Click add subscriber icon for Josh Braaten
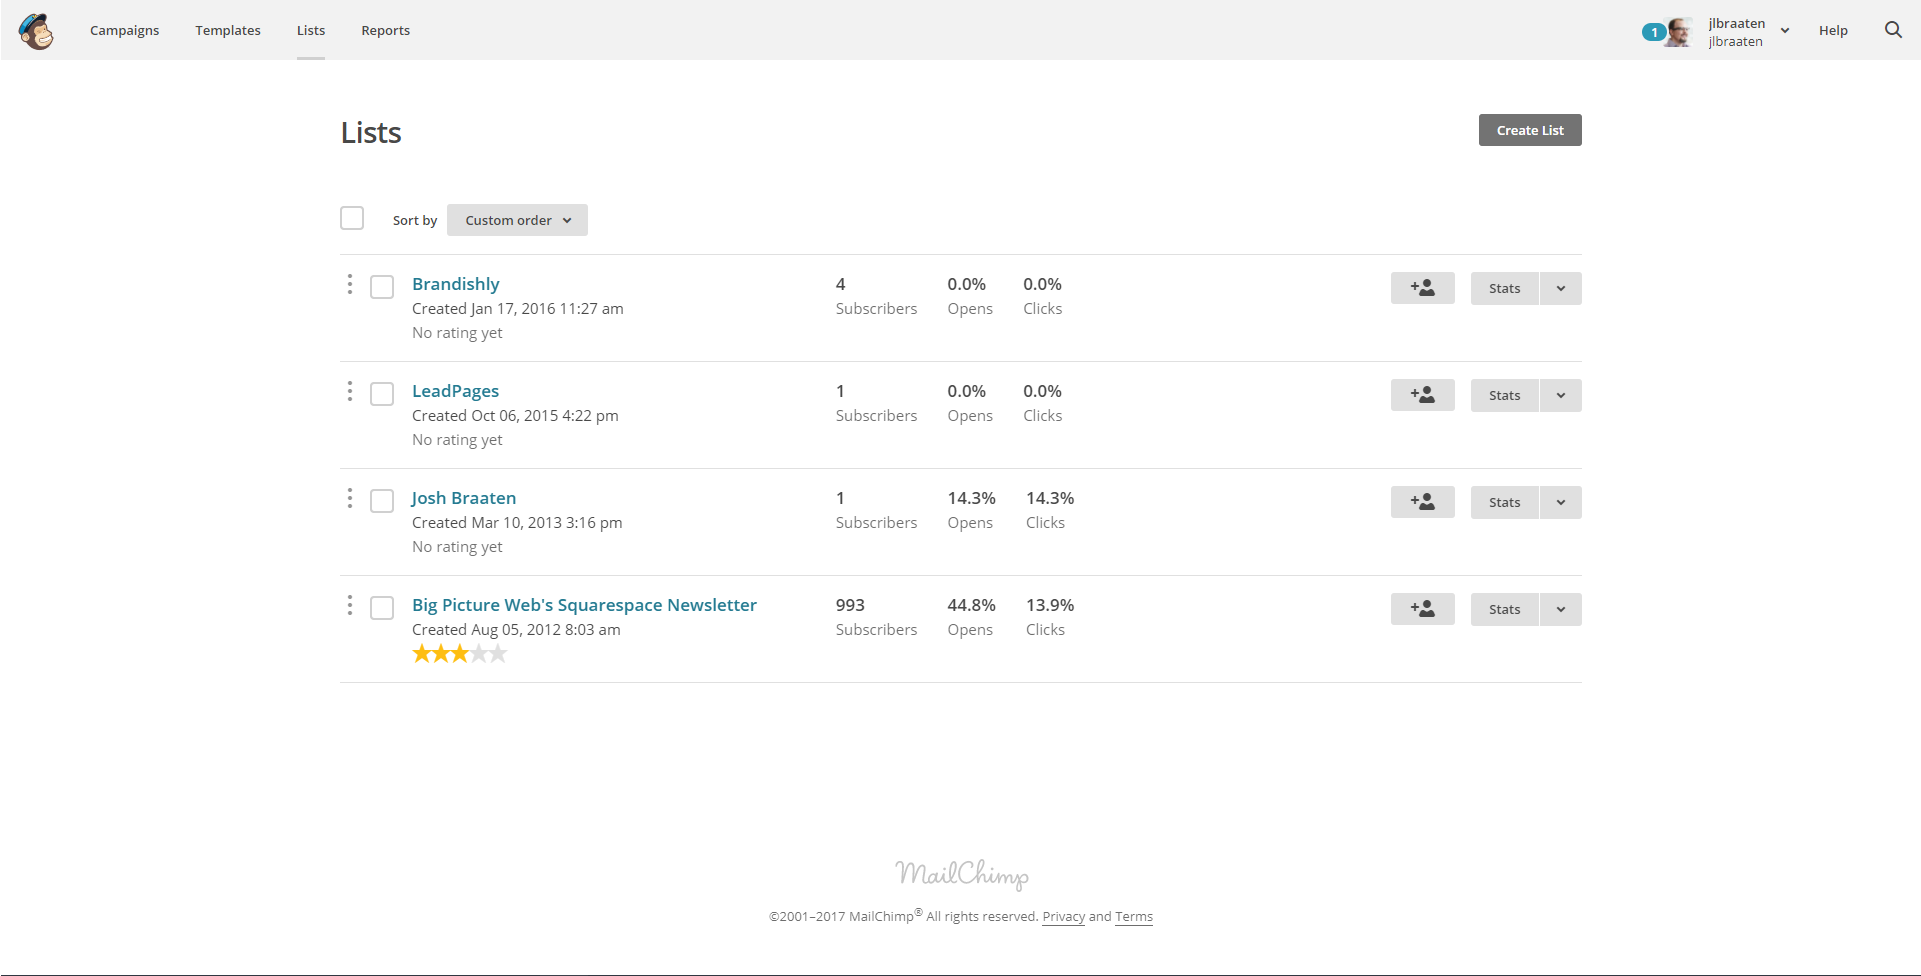Image resolution: width=1921 pixels, height=976 pixels. (1422, 502)
